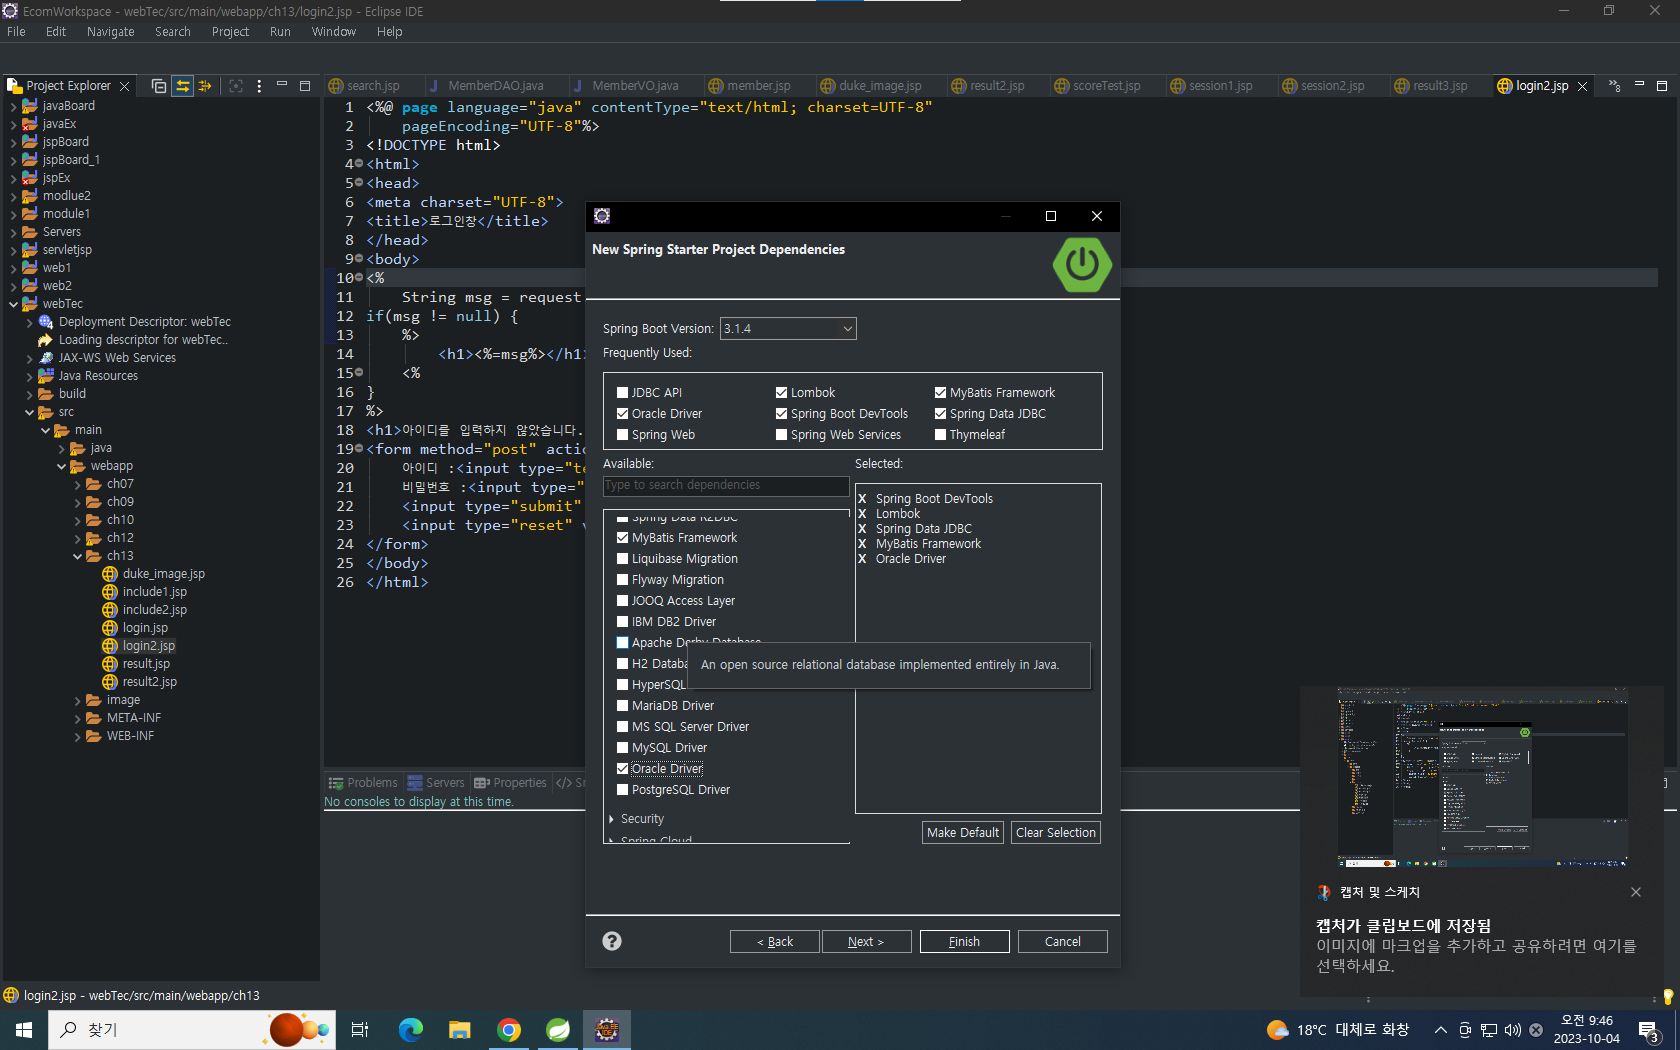Cancel the Spring Starter dialog

click(1062, 942)
